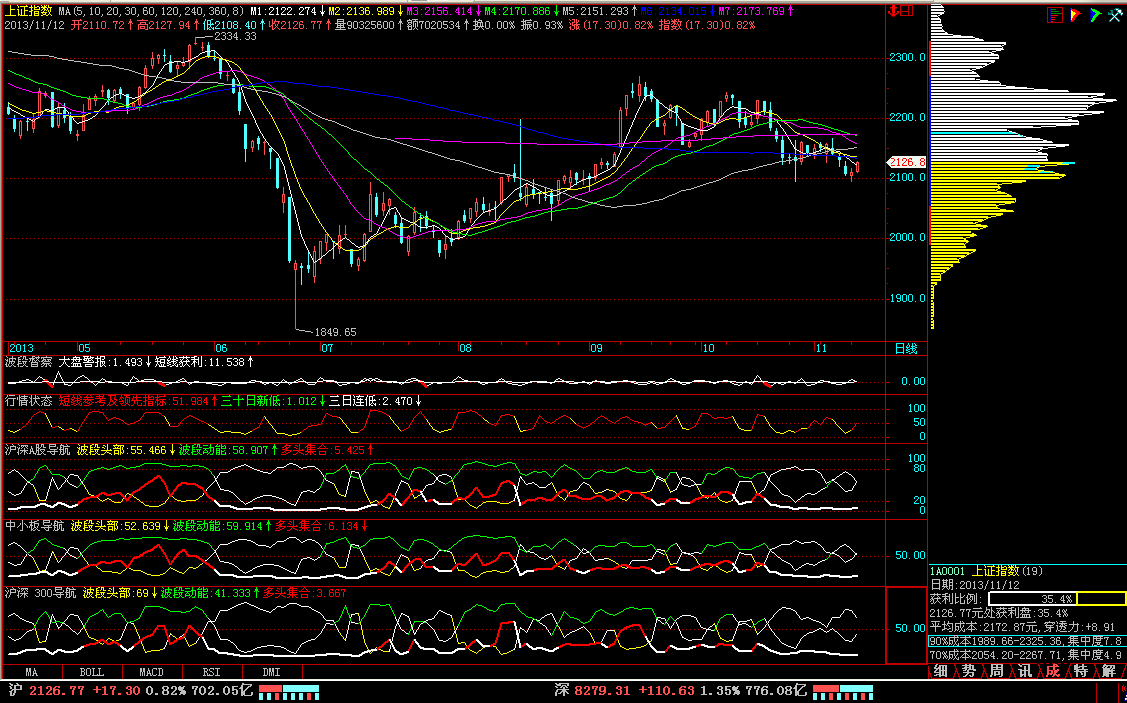
Task: Select the 70%成本 concentration row
Action: pyautogui.click(x=1026, y=655)
